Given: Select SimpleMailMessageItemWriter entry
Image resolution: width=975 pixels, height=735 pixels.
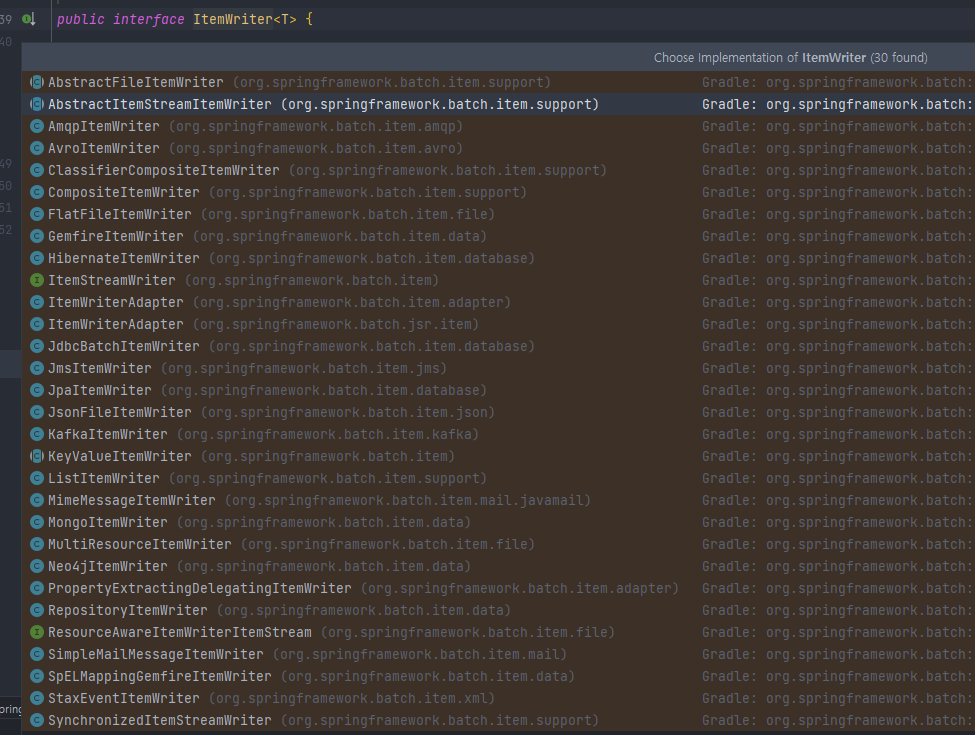Looking at the screenshot, I should [x=498, y=654].
